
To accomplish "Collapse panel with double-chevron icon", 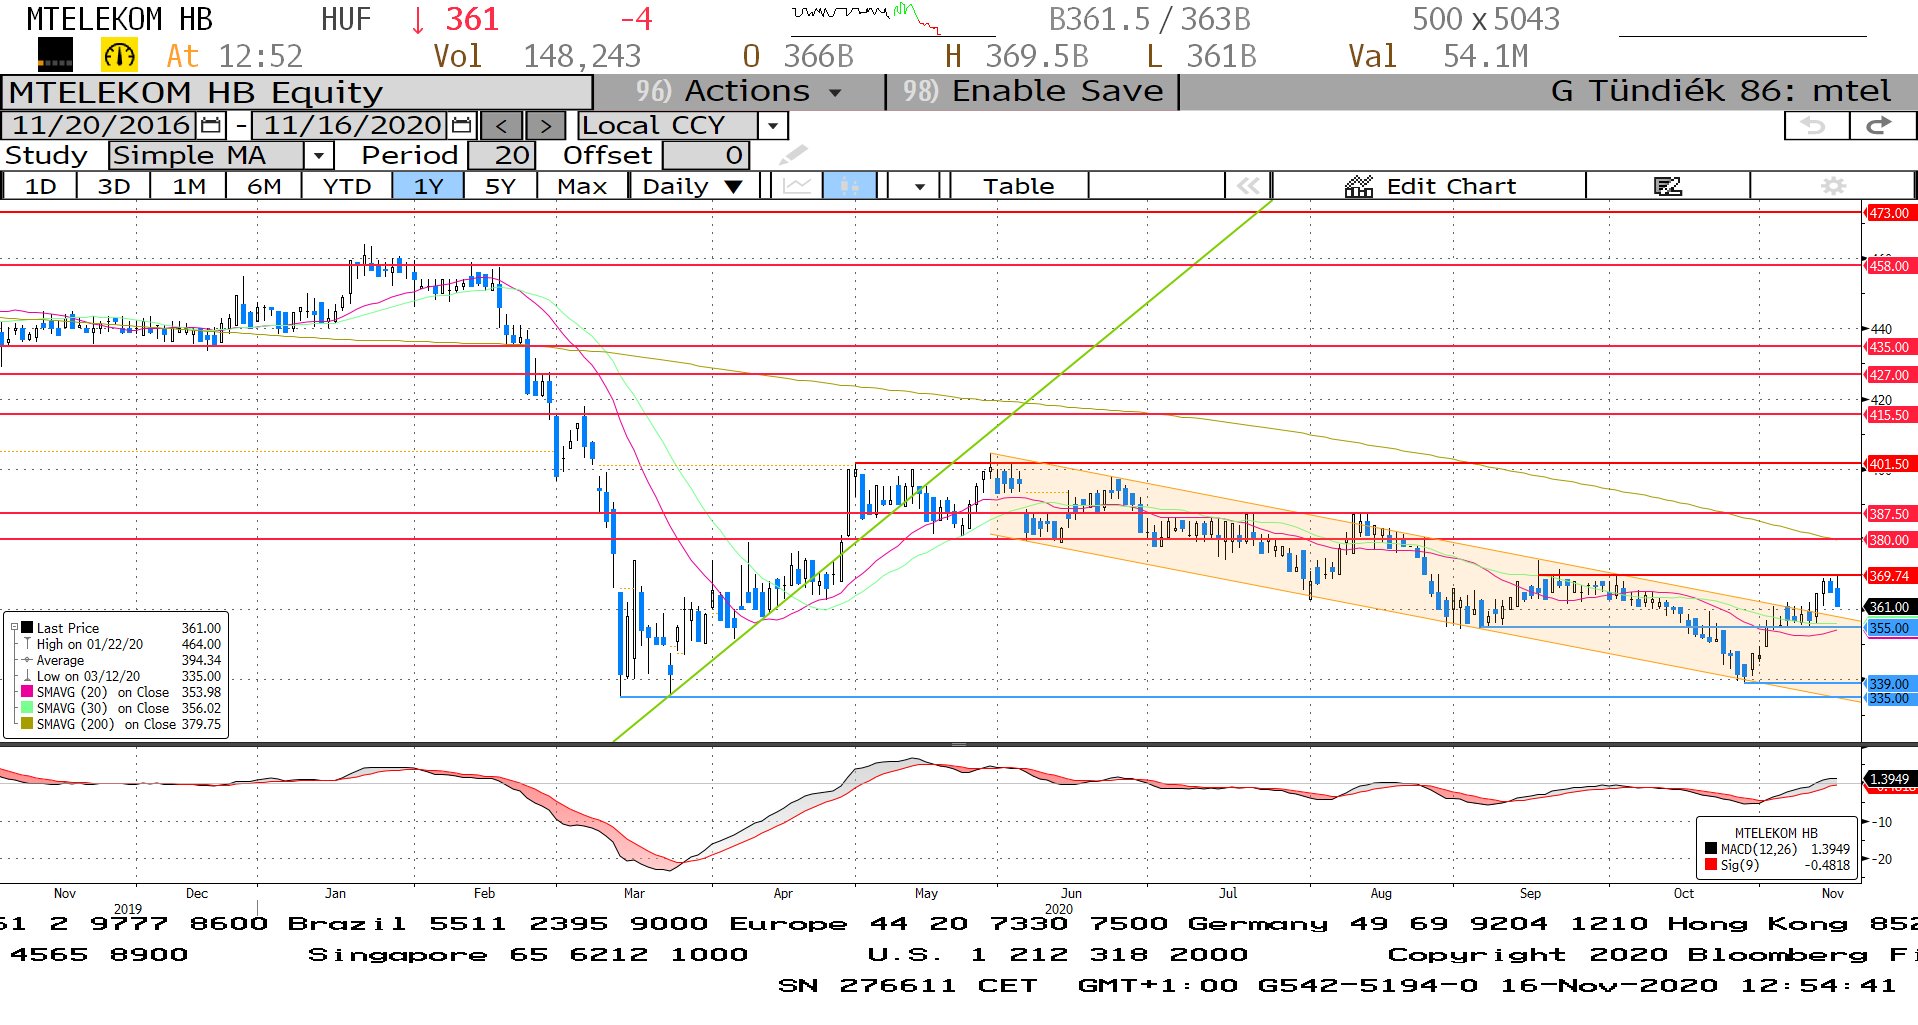I will [x=1248, y=186].
